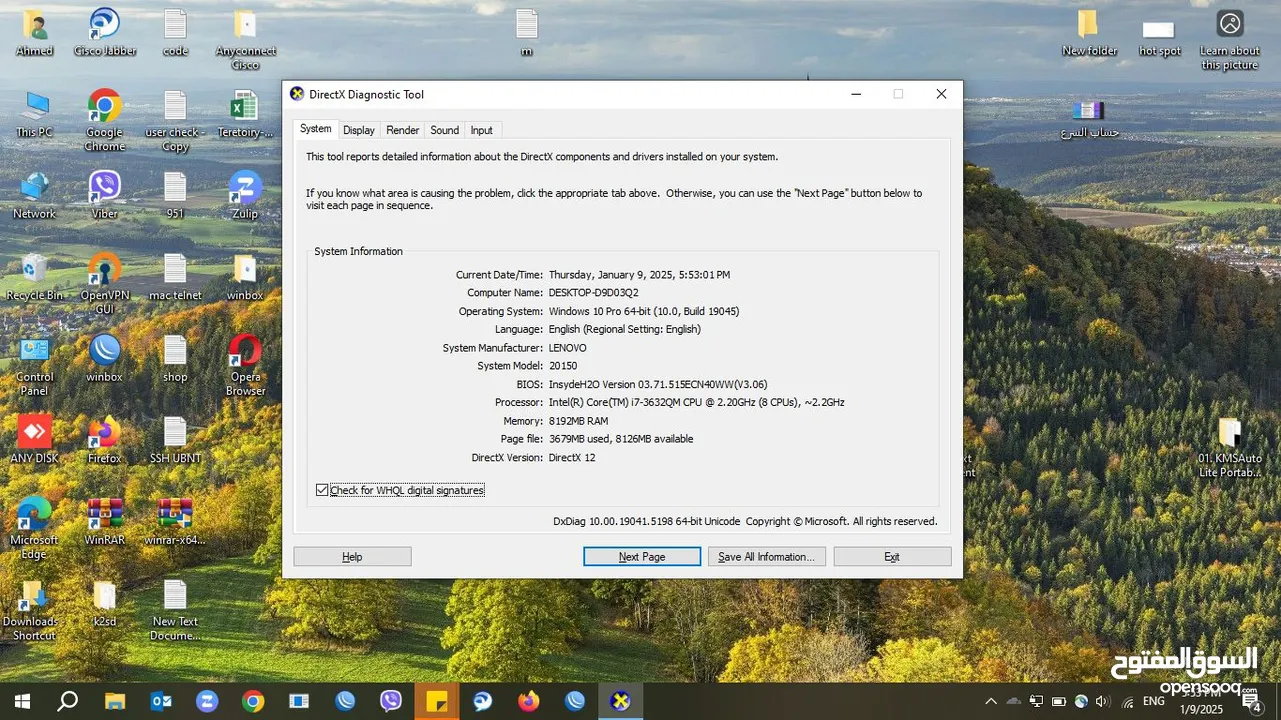Select the ANY DISK desktop icon

(x=35, y=439)
